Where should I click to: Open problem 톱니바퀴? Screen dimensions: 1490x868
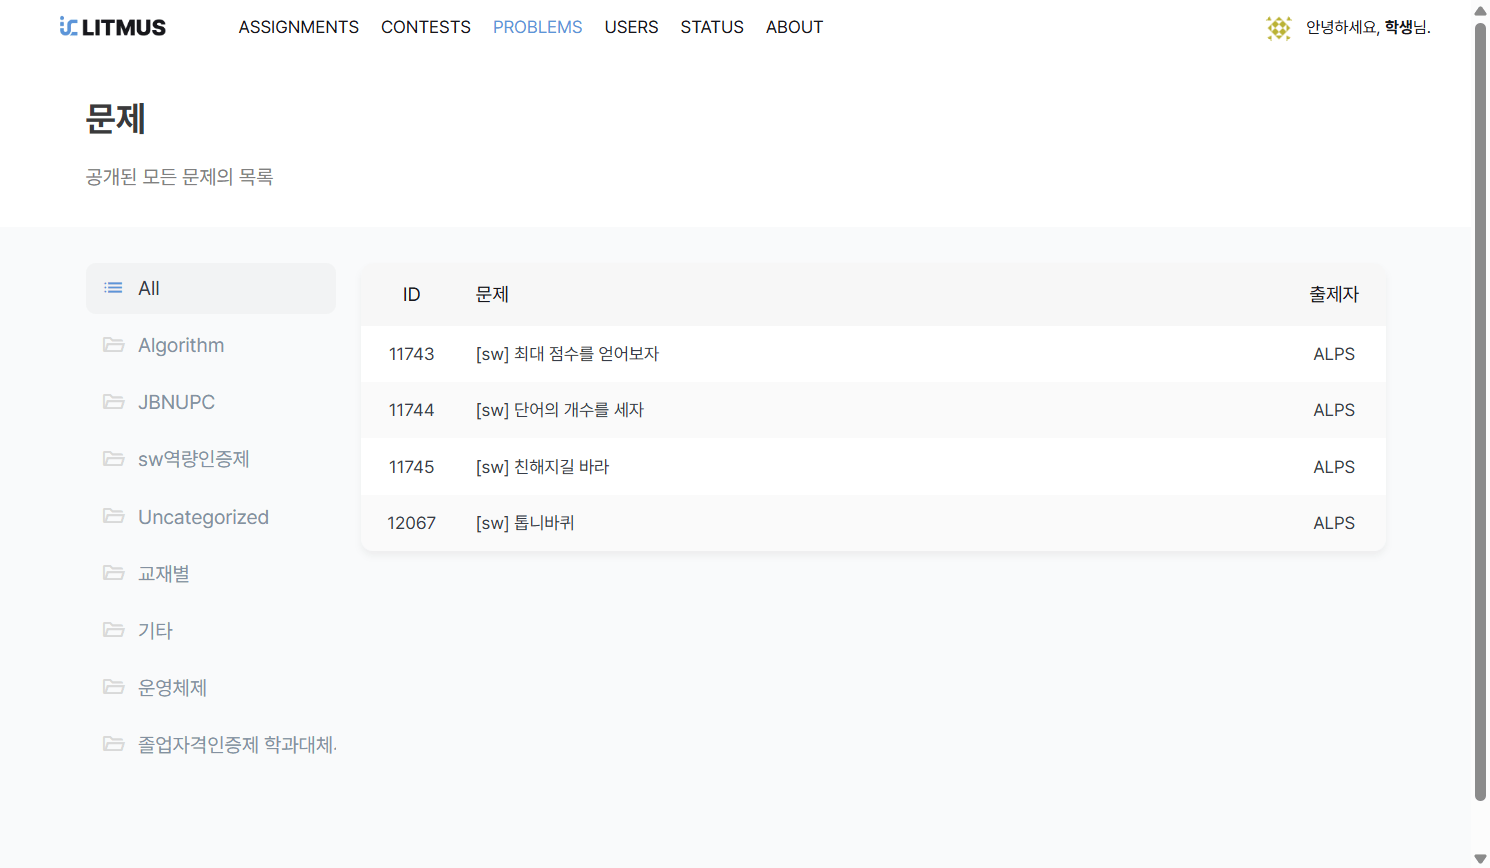point(525,523)
